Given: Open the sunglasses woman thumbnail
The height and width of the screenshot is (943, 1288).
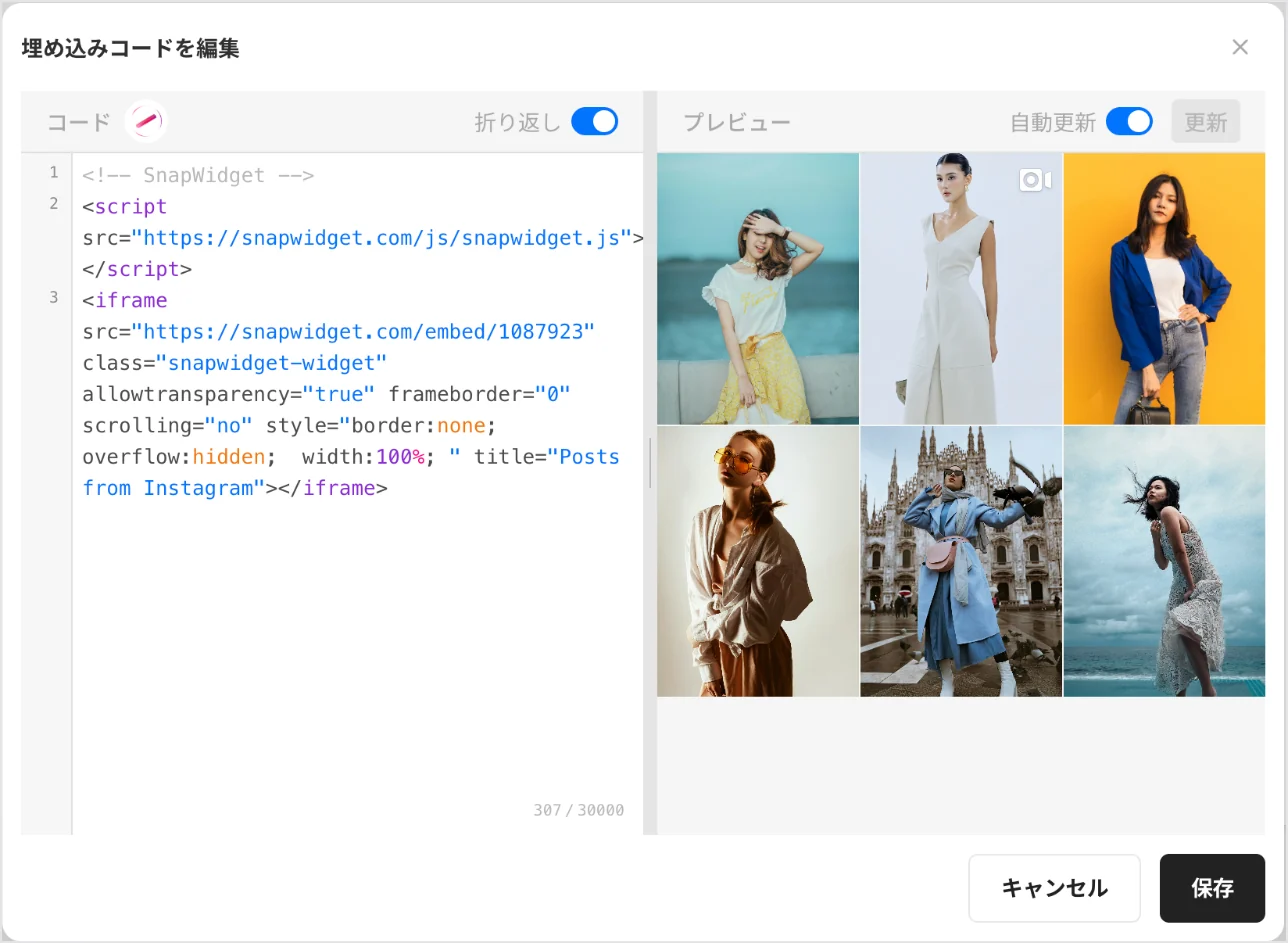Looking at the screenshot, I should pyautogui.click(x=758, y=562).
